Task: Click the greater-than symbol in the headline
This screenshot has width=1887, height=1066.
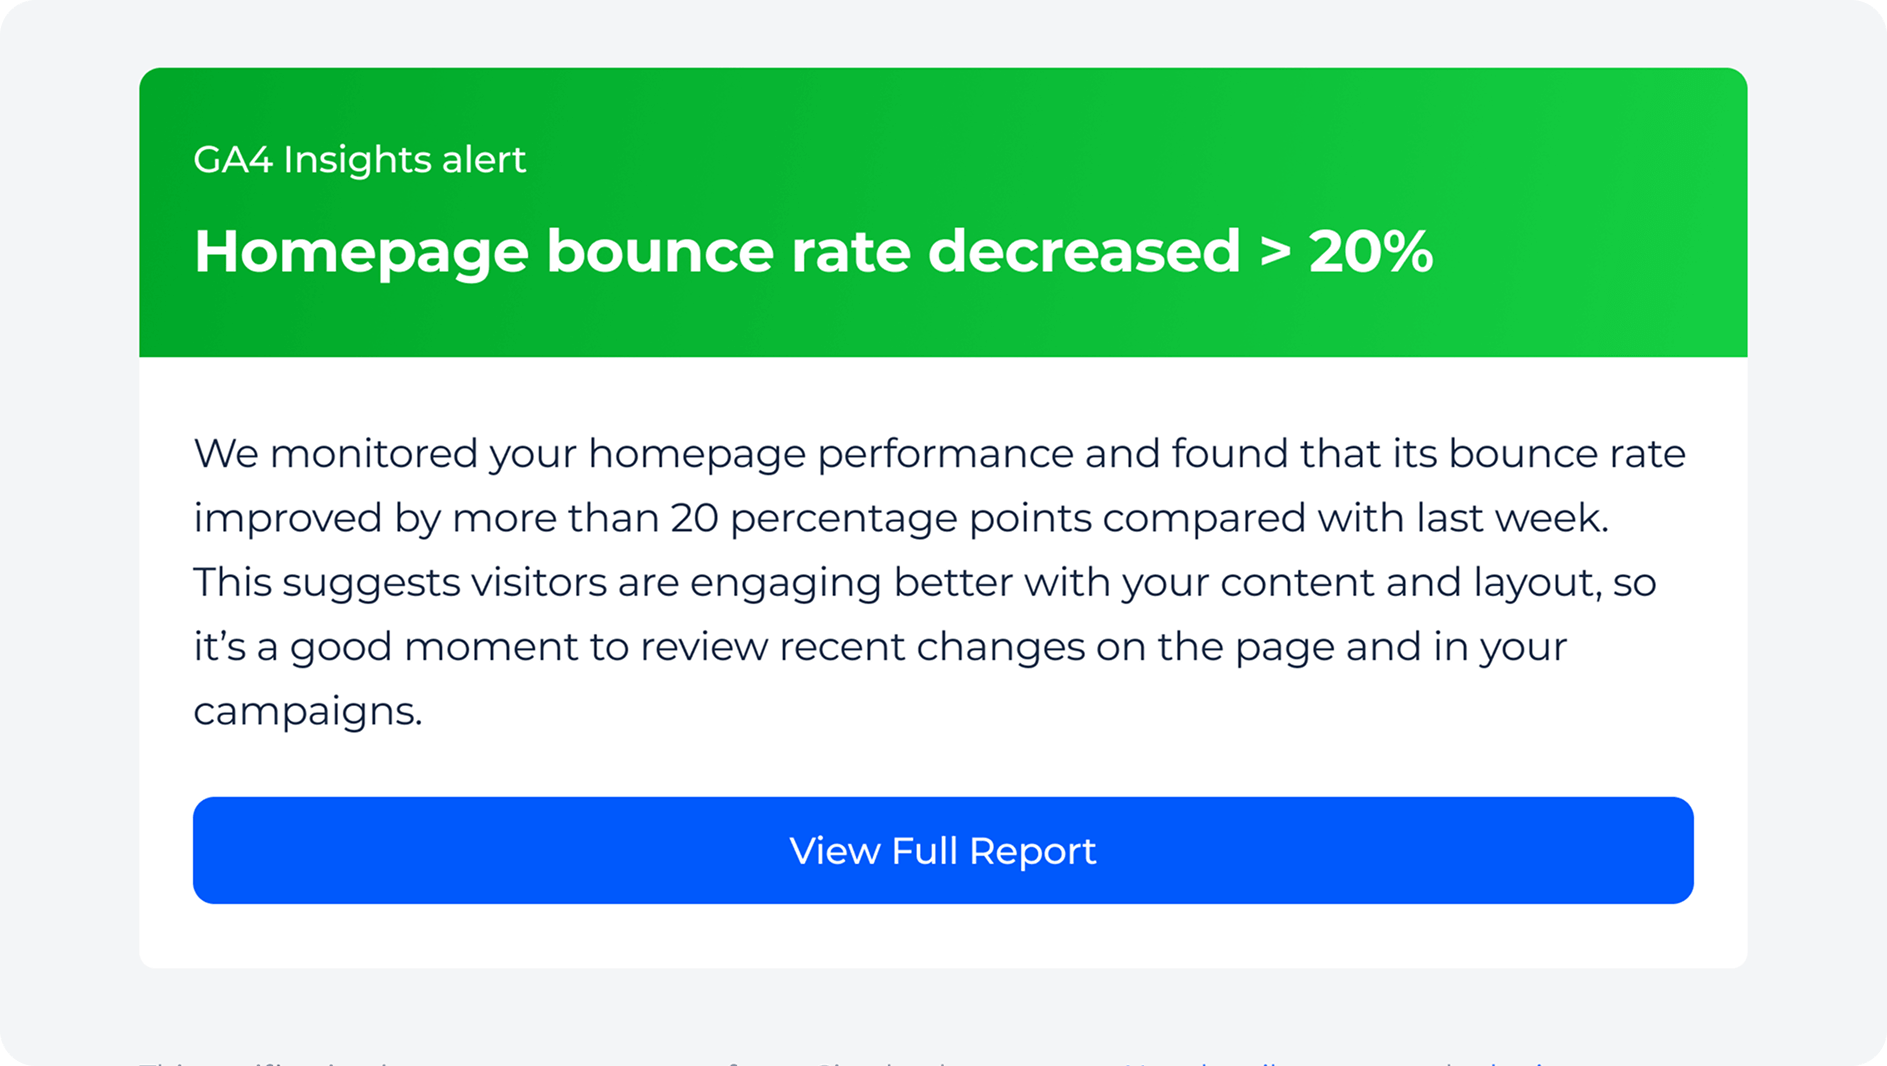Action: 1274,251
